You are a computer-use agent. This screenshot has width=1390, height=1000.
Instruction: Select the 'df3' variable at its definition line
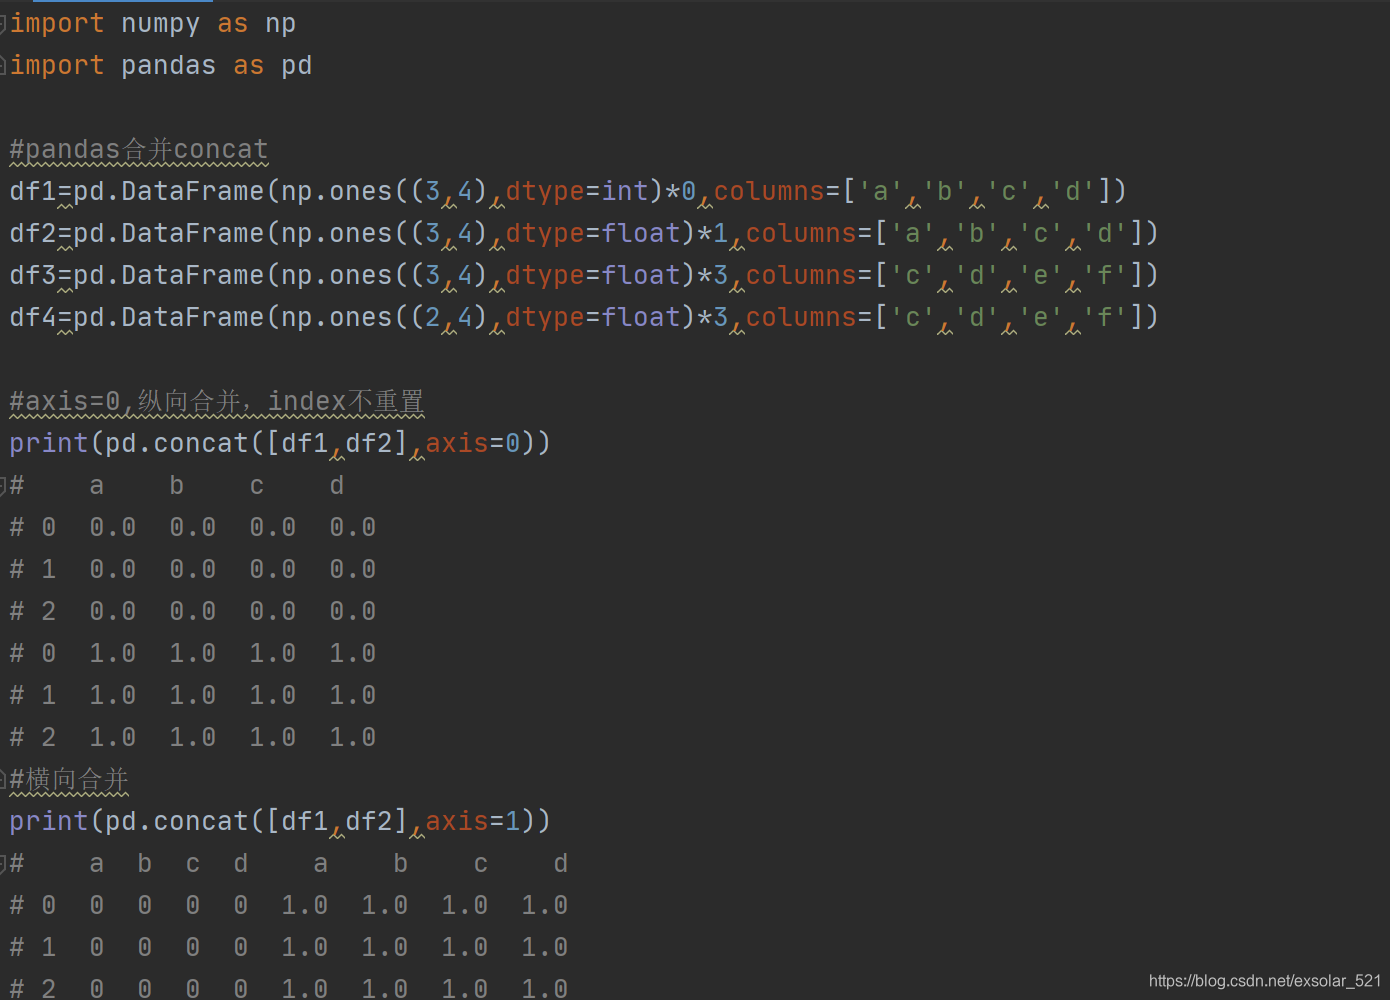pos(33,275)
